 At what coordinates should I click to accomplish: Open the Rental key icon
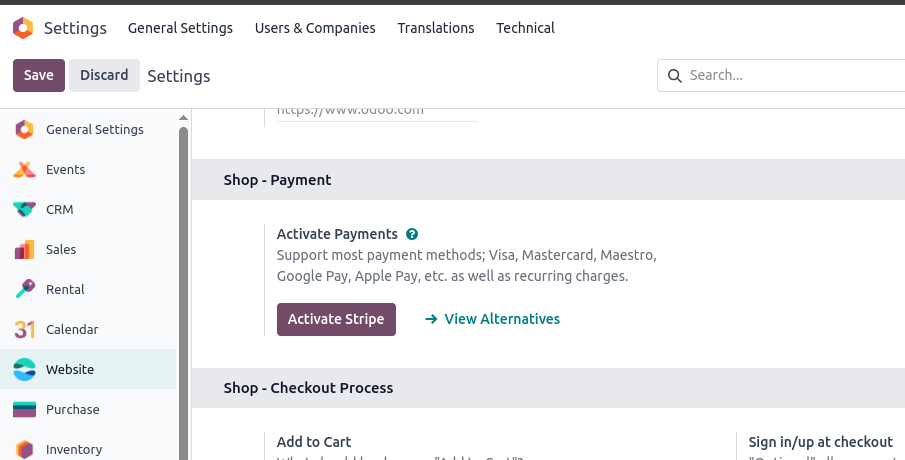[x=24, y=289]
